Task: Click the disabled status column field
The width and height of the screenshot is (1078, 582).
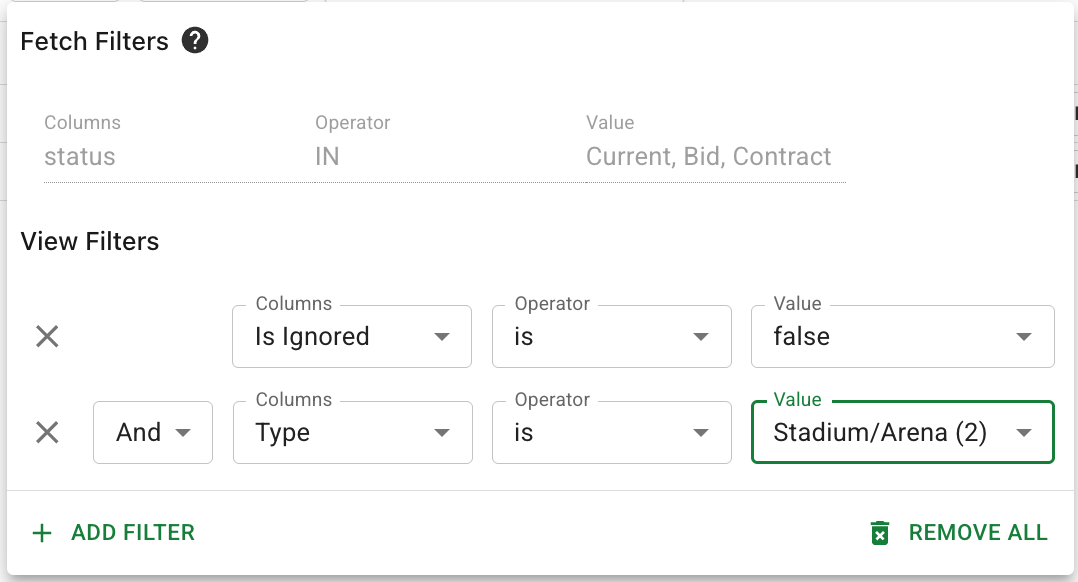Action: click(x=179, y=157)
